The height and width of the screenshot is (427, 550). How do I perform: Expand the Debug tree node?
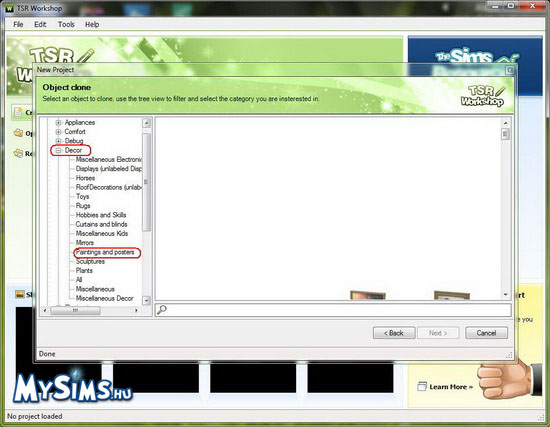(59, 141)
